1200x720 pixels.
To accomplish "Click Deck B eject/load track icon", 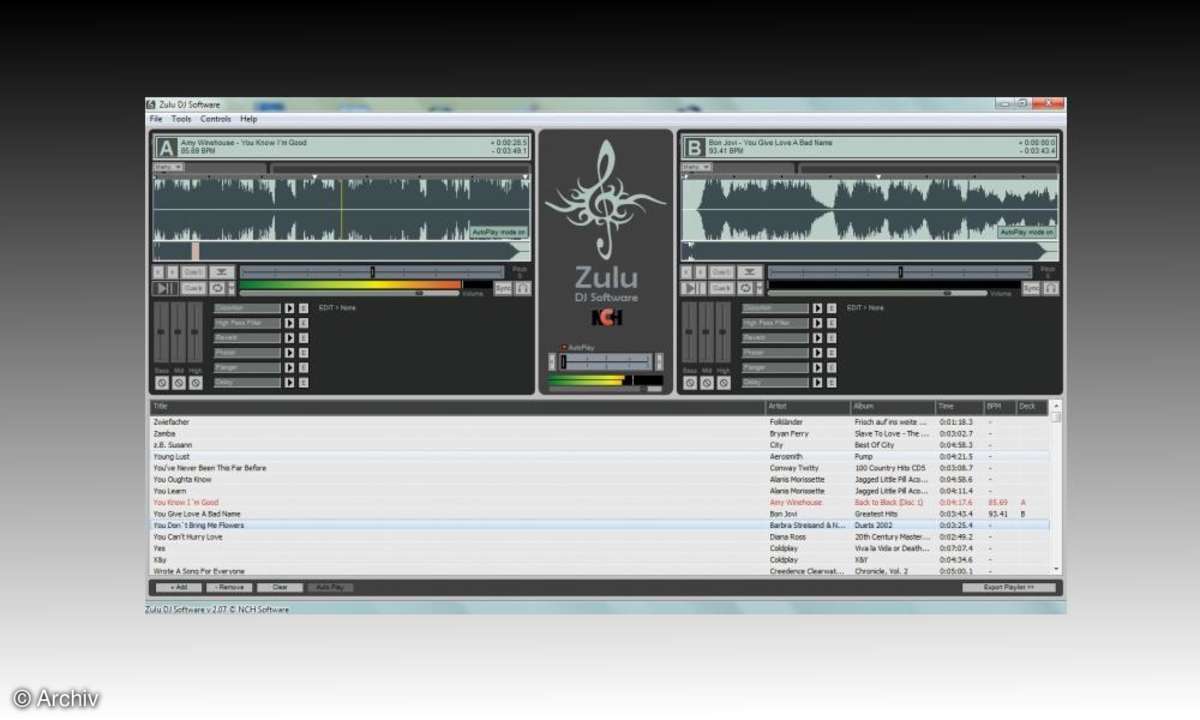I will [x=750, y=272].
